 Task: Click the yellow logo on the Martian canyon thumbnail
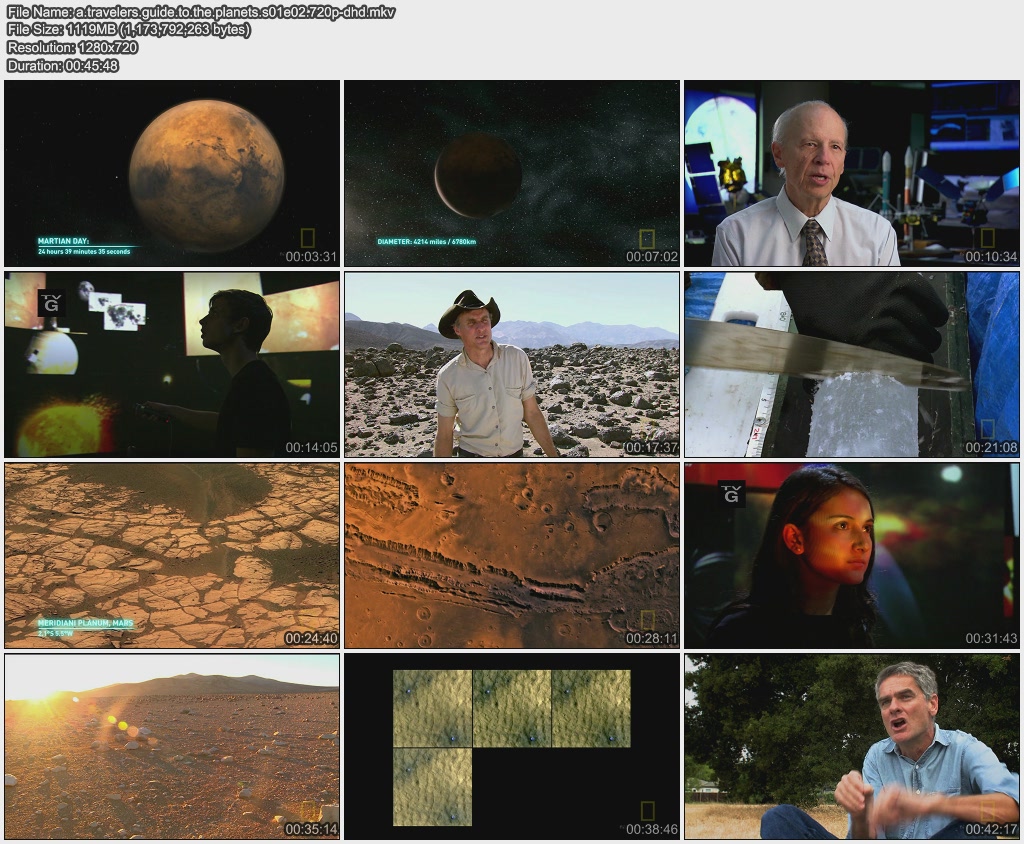(647, 620)
